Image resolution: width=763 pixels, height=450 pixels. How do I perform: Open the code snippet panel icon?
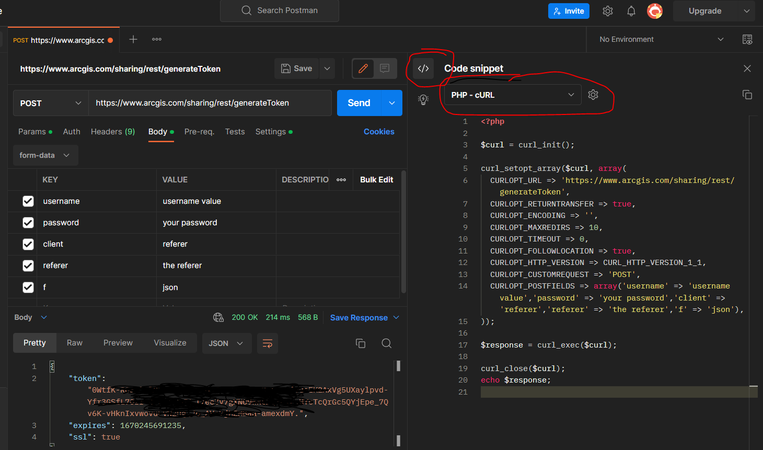coord(423,69)
